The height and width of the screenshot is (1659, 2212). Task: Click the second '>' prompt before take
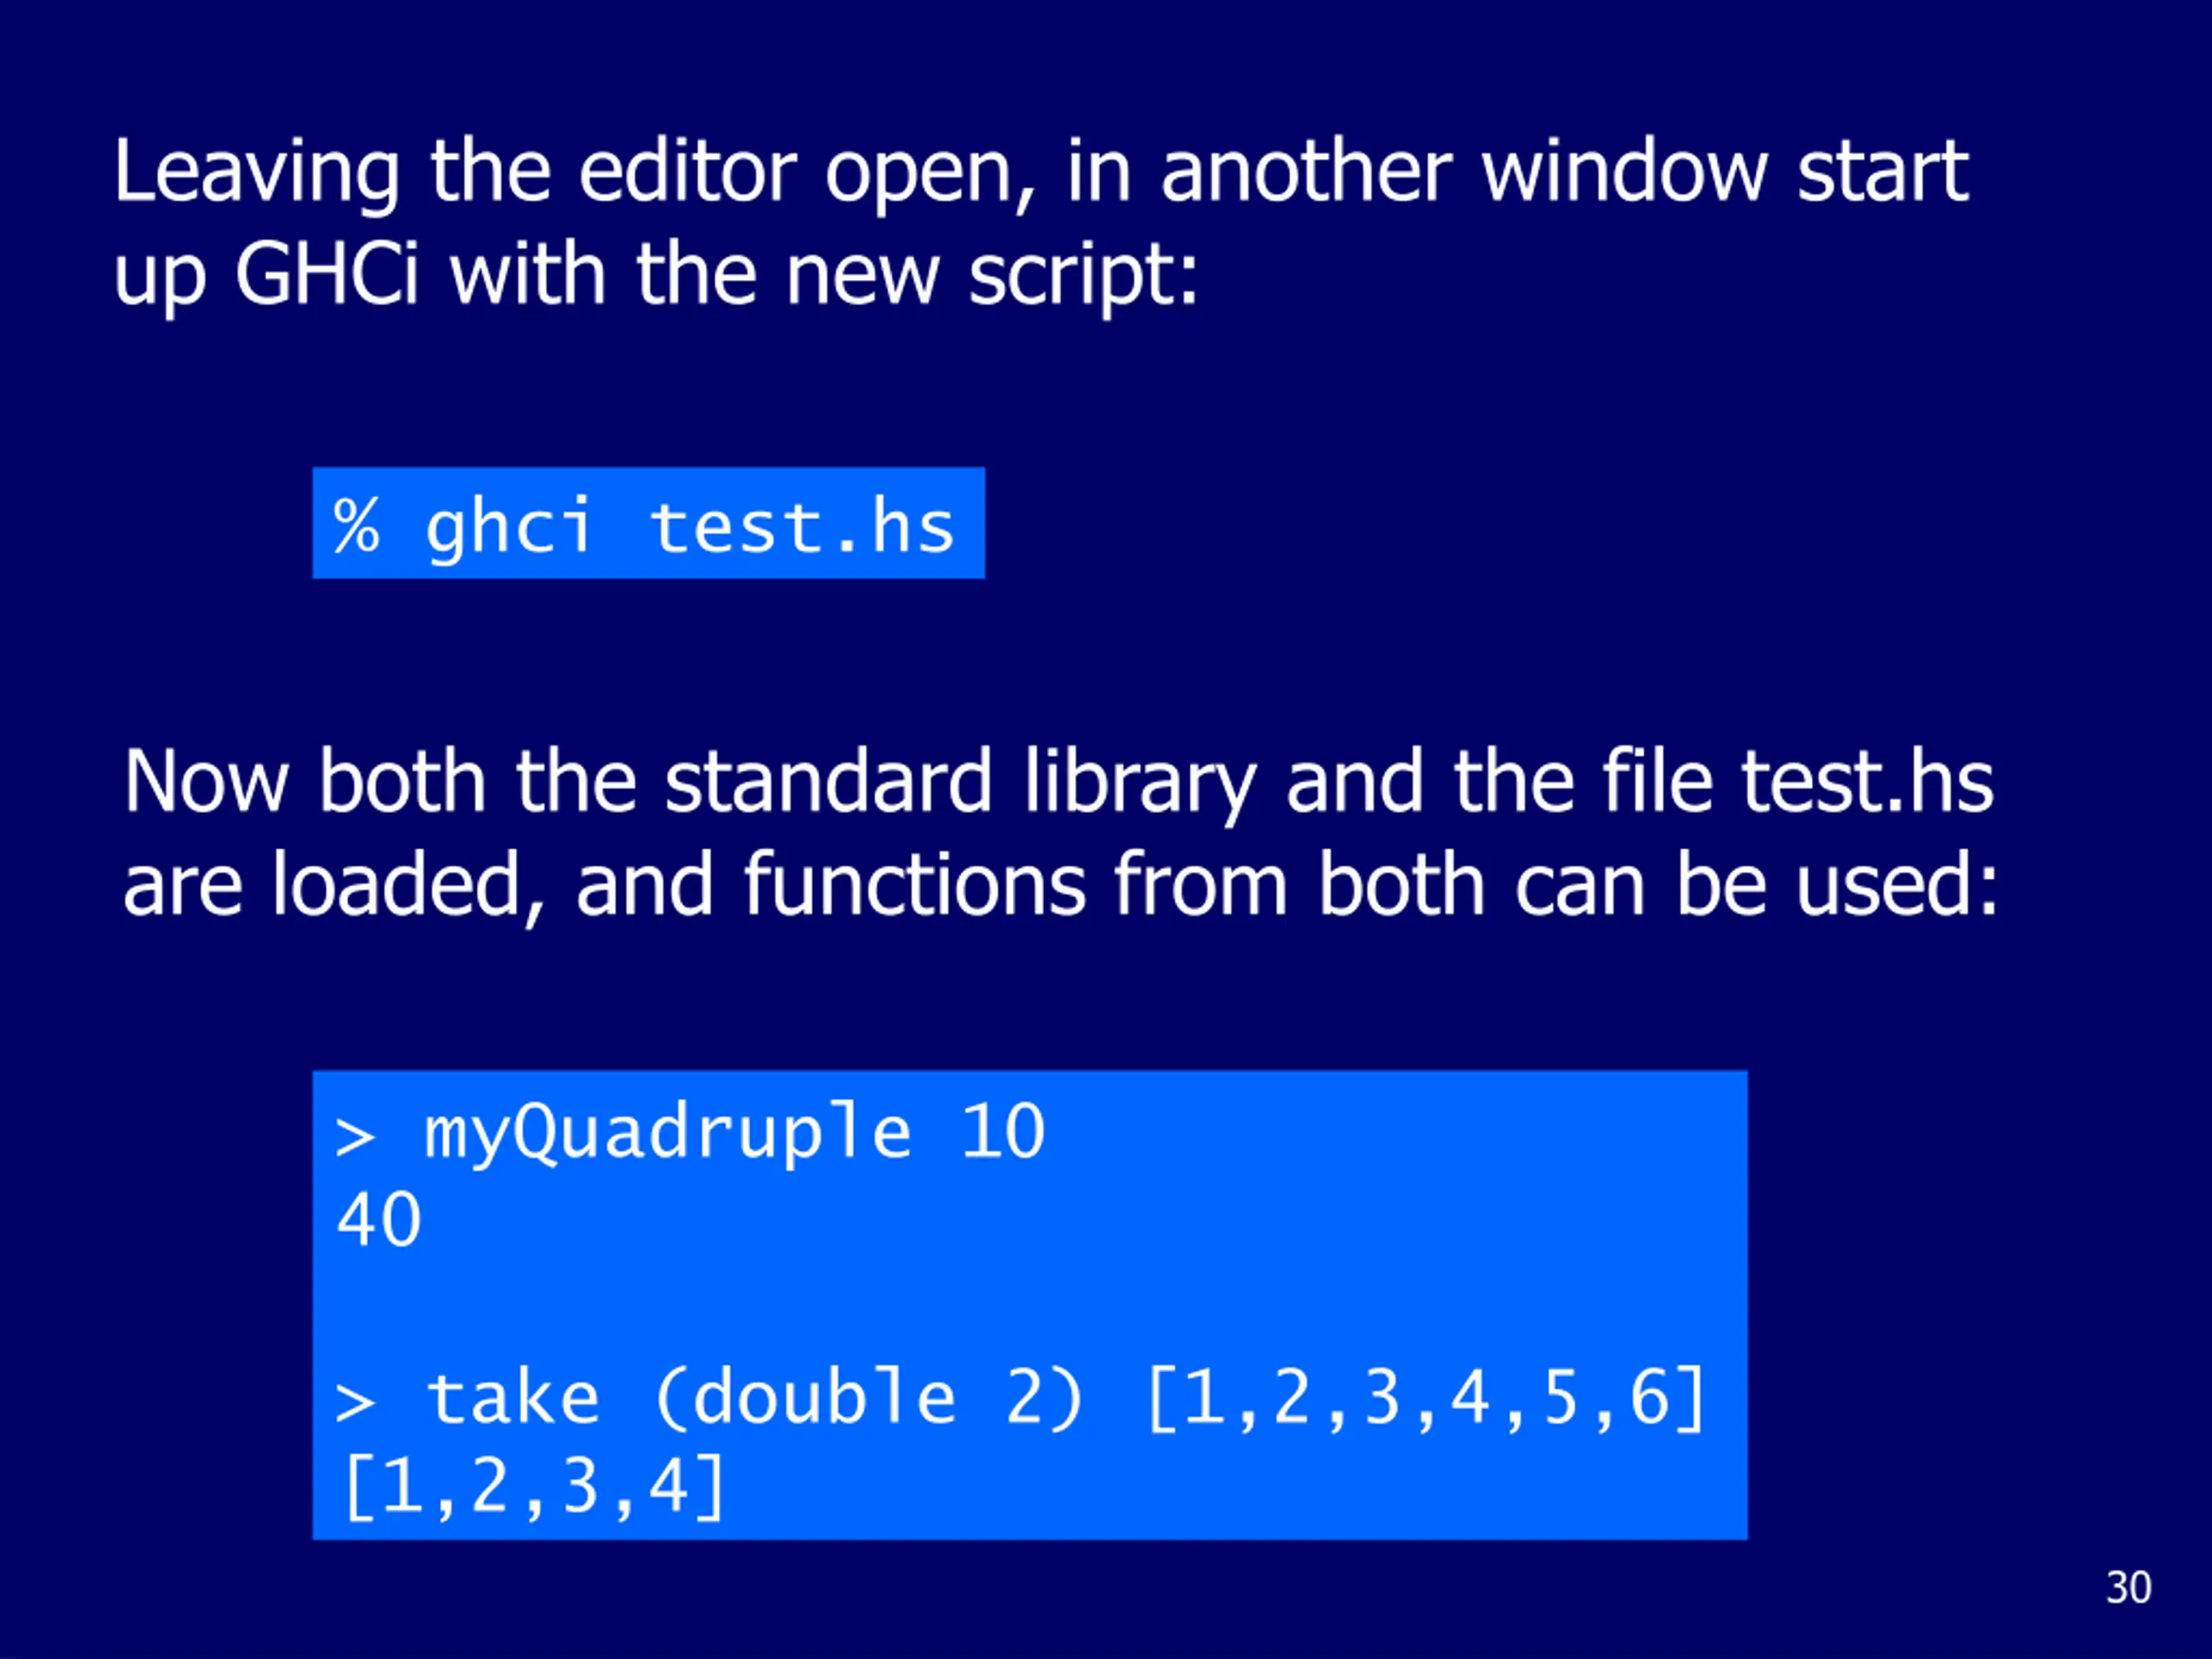pyautogui.click(x=355, y=1402)
